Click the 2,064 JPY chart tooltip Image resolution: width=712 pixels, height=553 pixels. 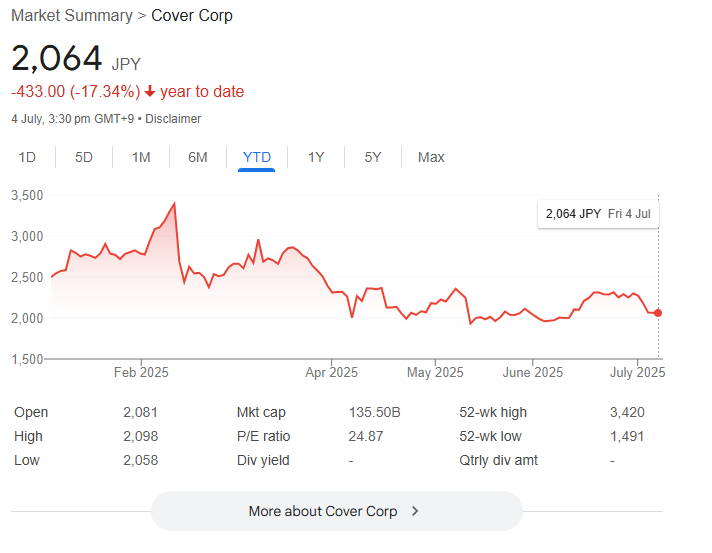pos(598,214)
